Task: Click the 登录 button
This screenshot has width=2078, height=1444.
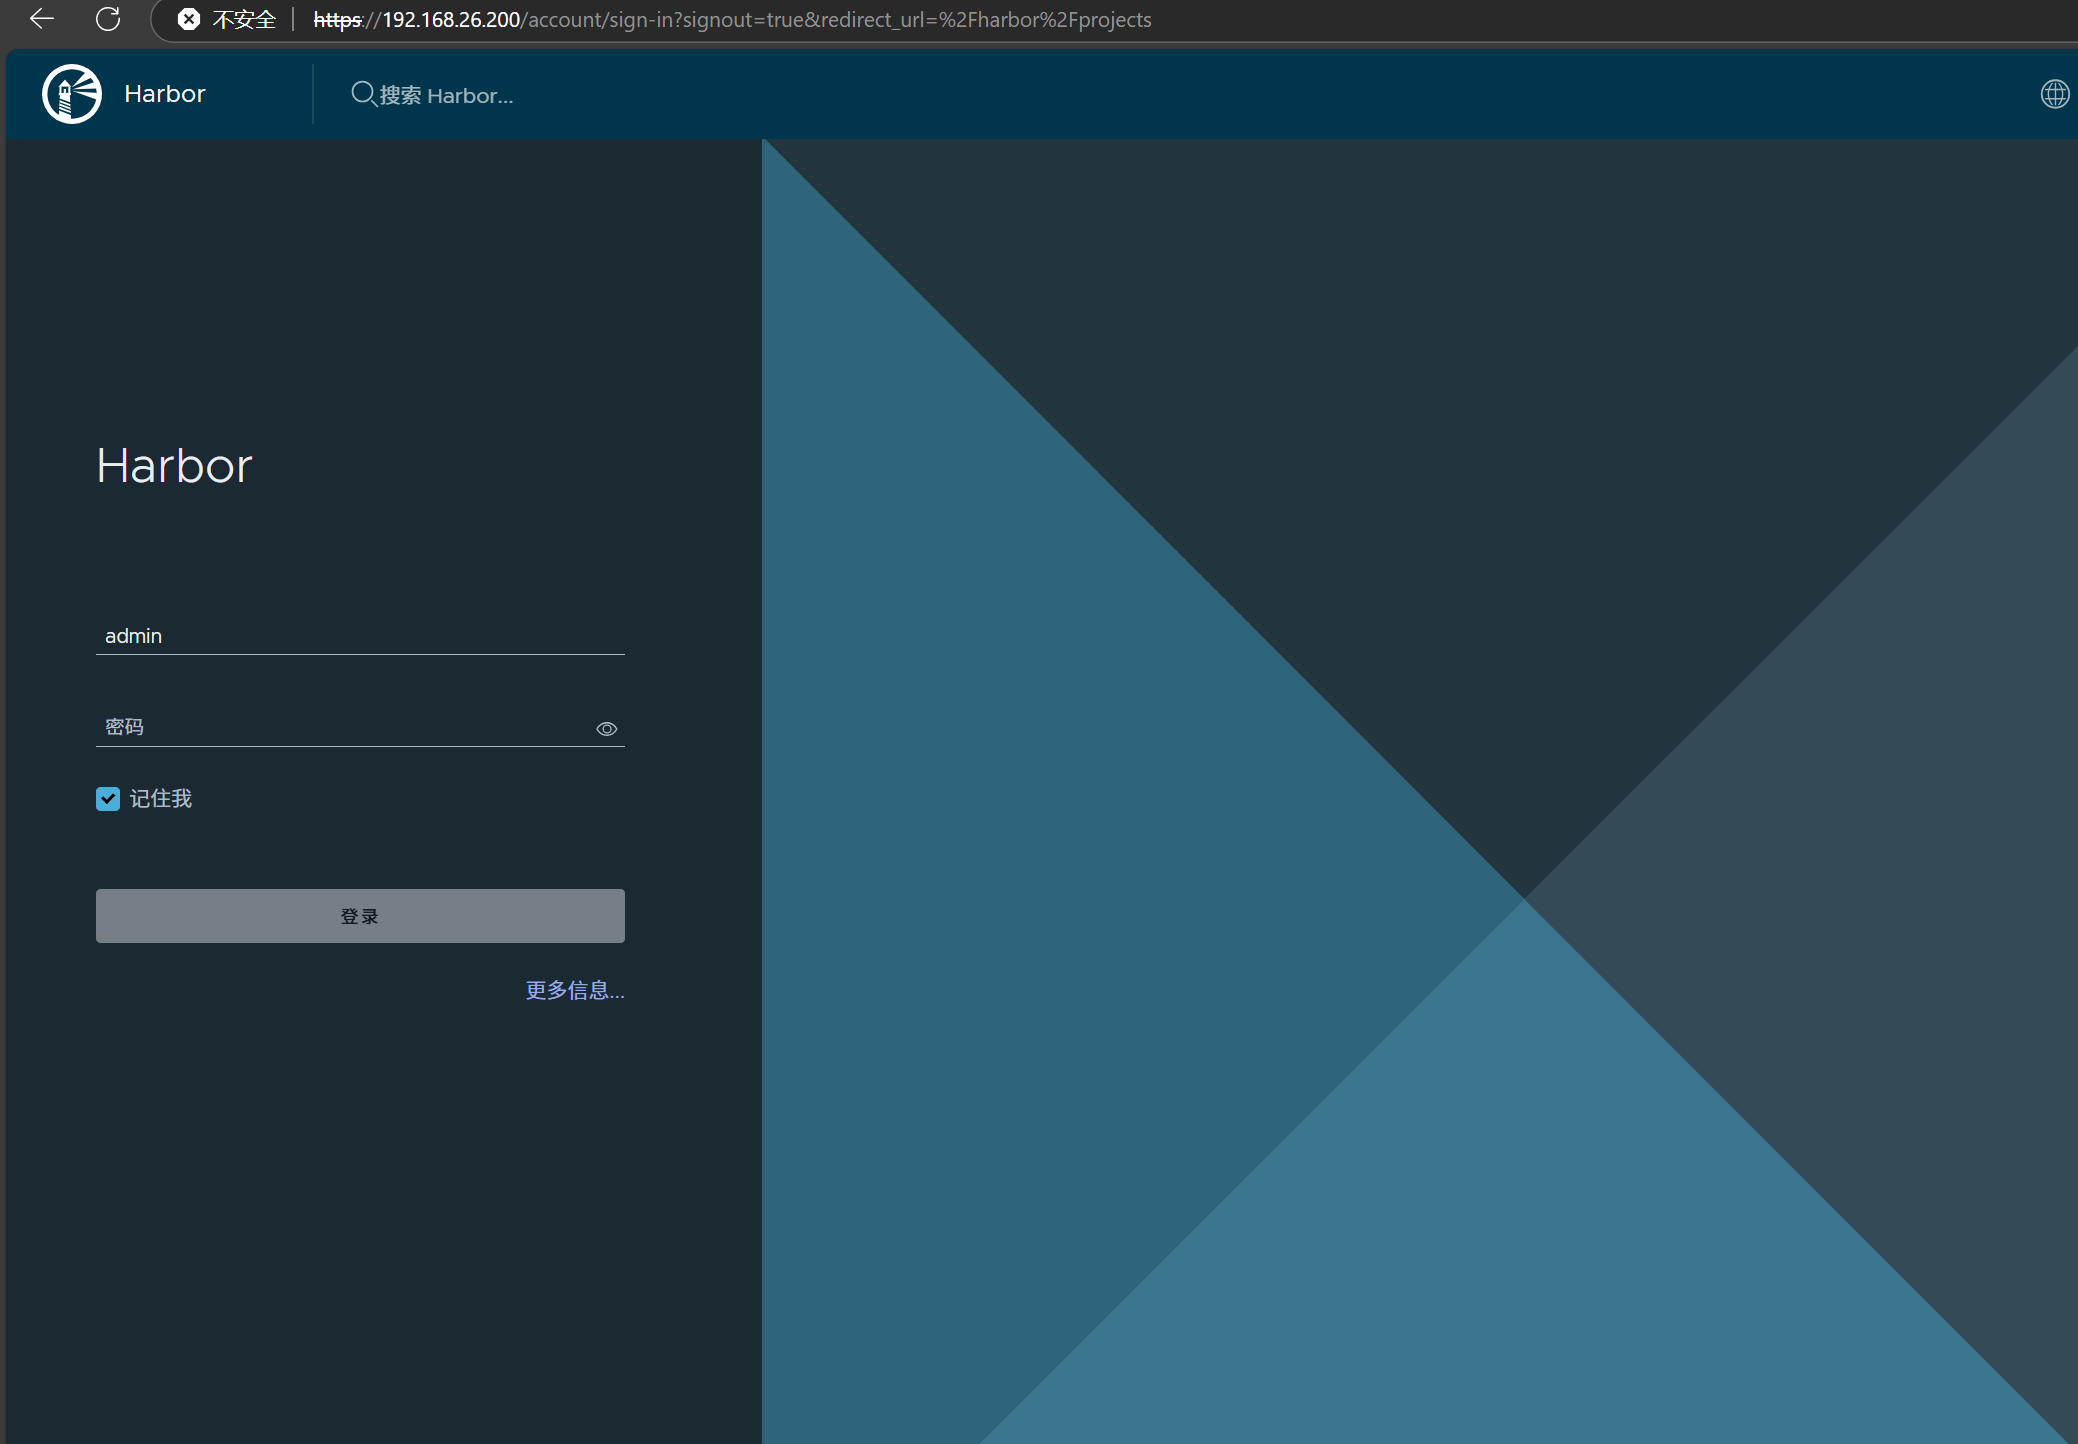Action: (x=360, y=916)
